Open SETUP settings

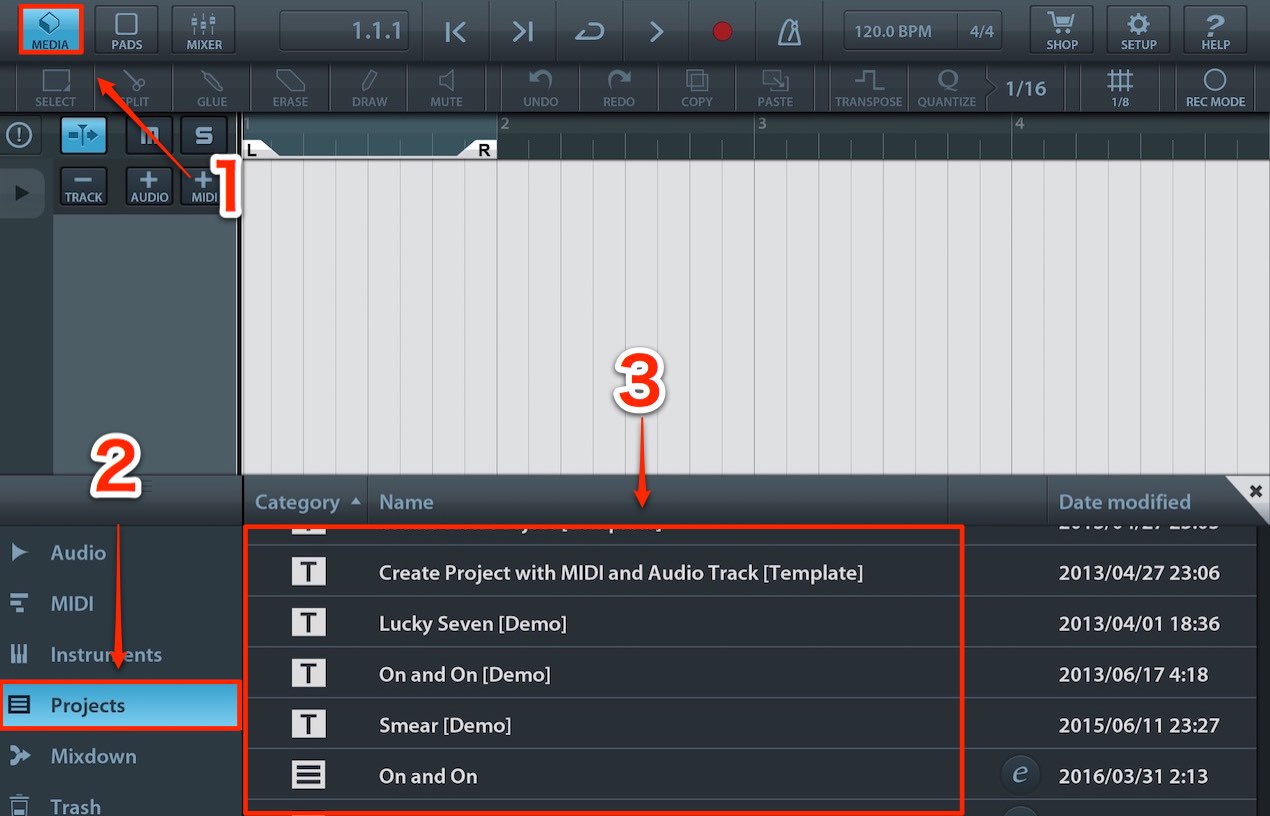1138,29
